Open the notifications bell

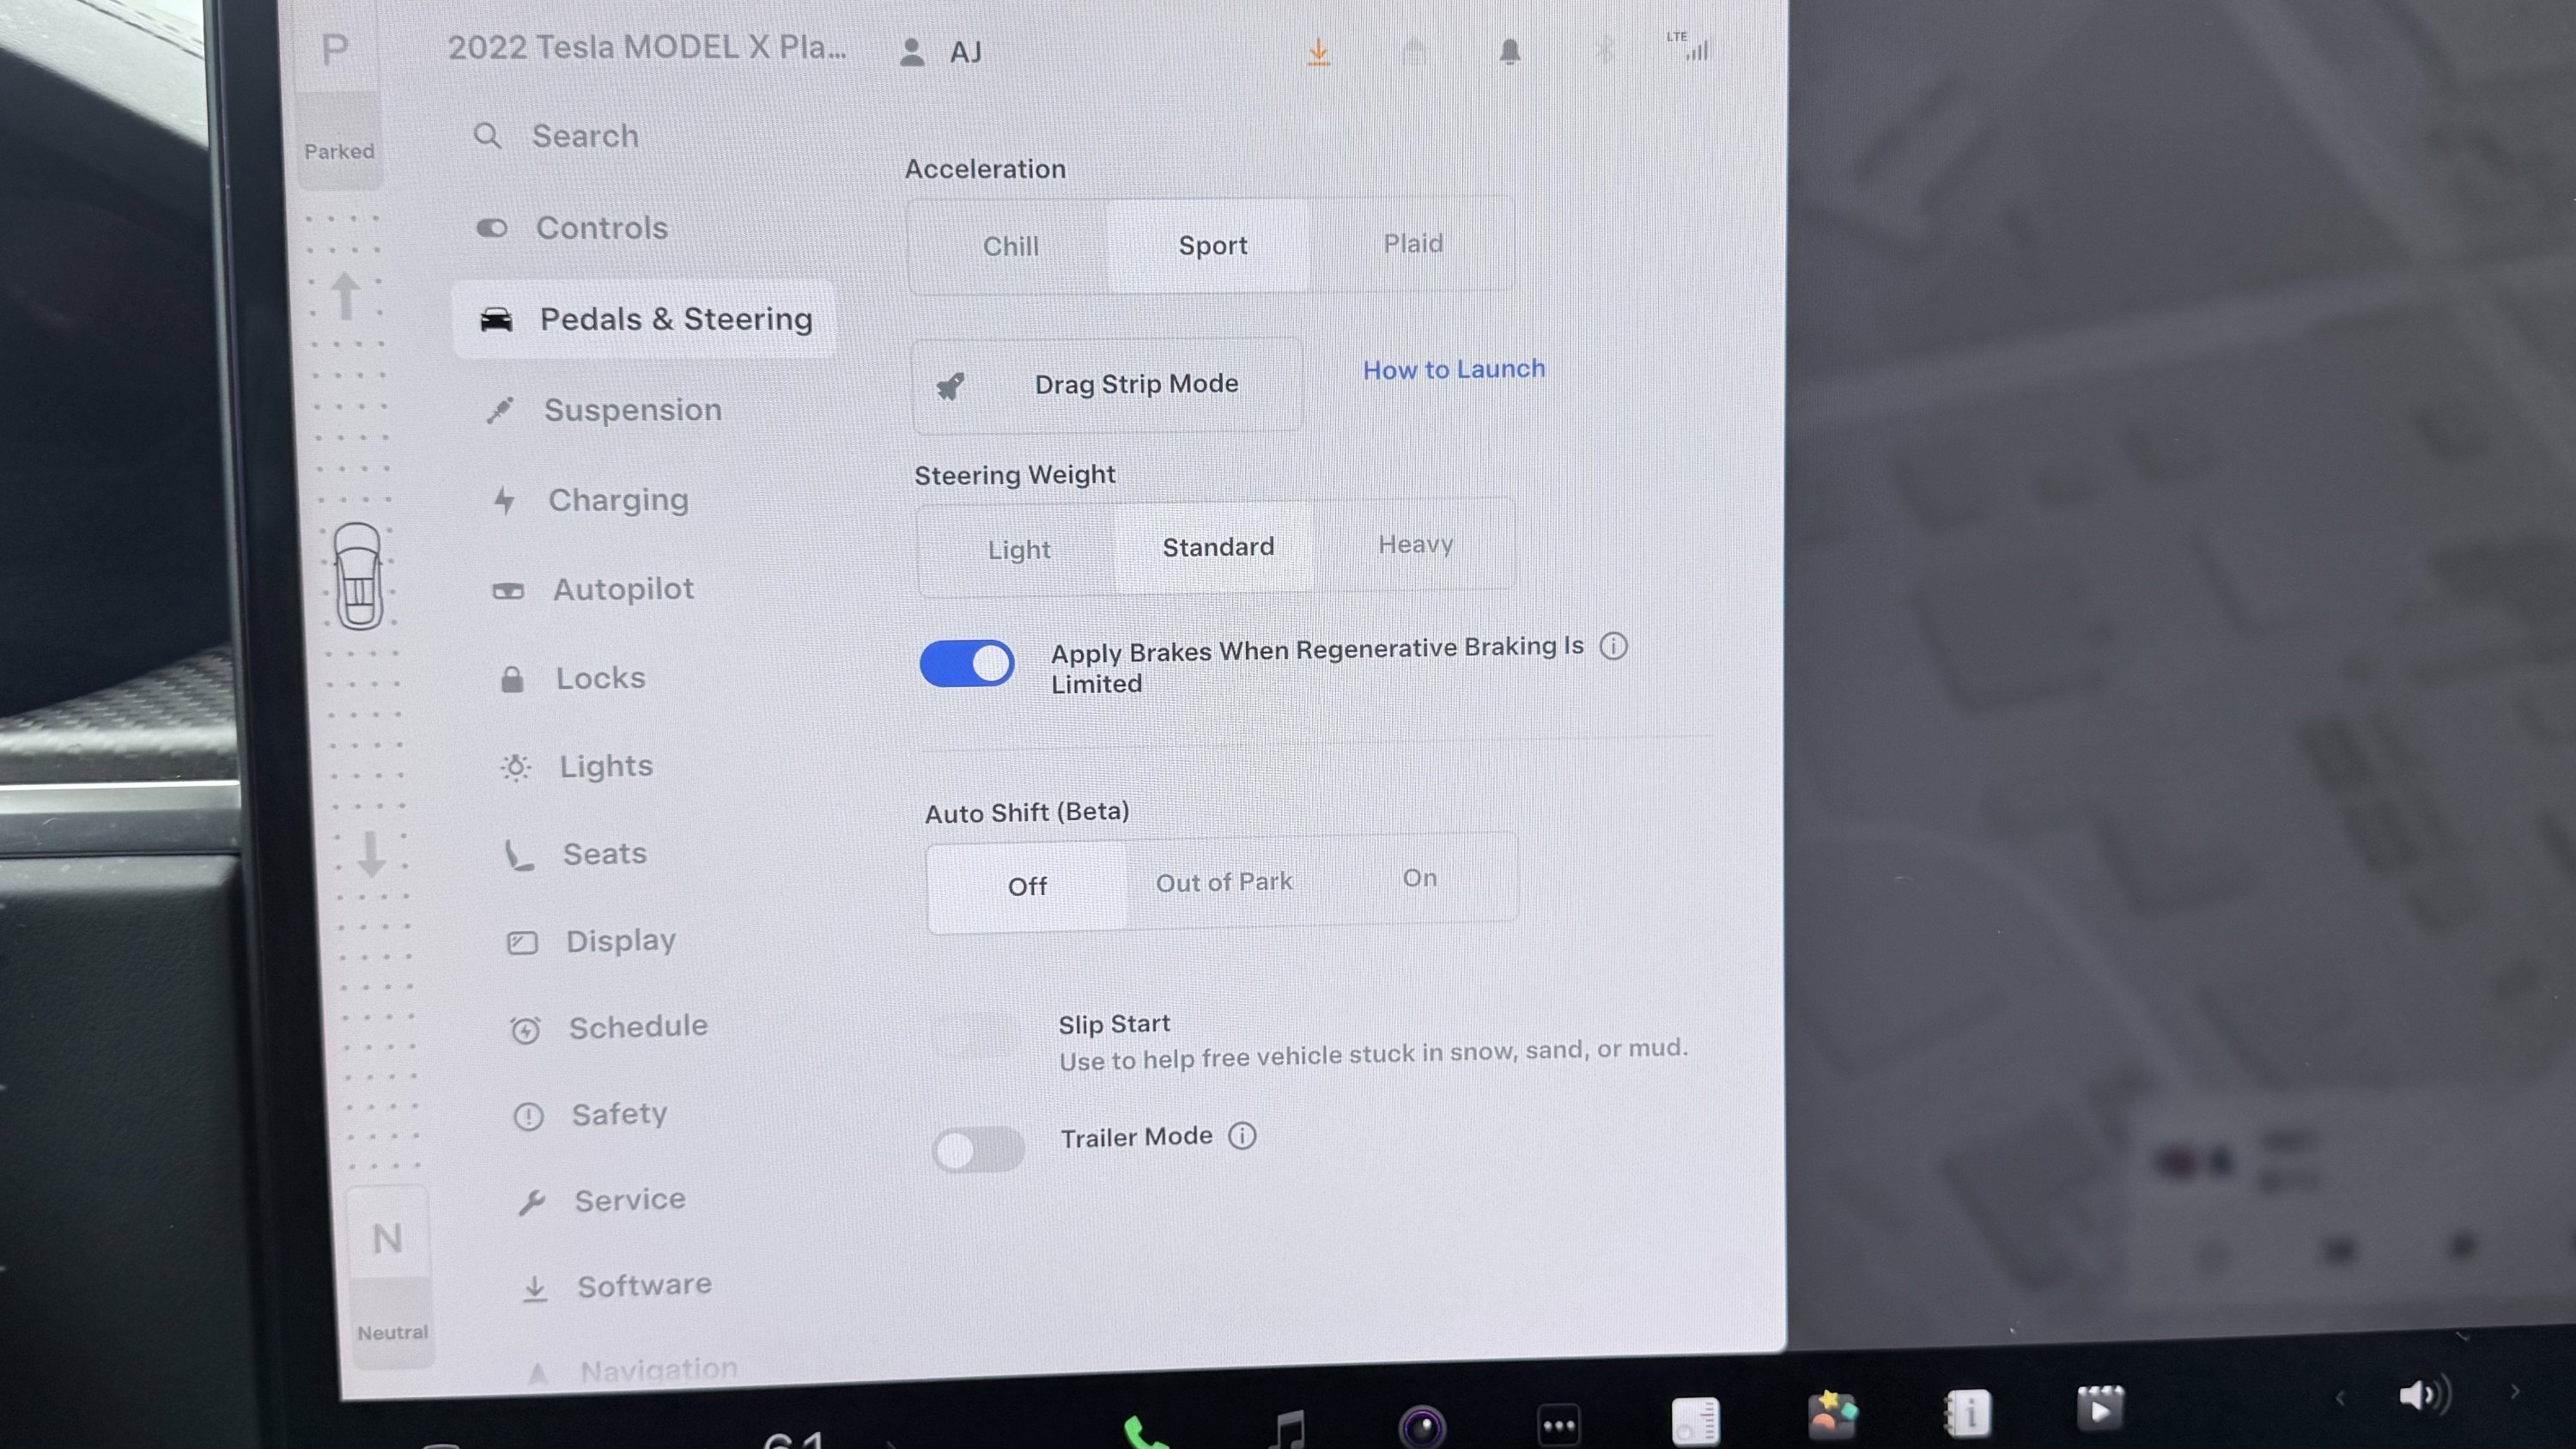(x=1510, y=51)
